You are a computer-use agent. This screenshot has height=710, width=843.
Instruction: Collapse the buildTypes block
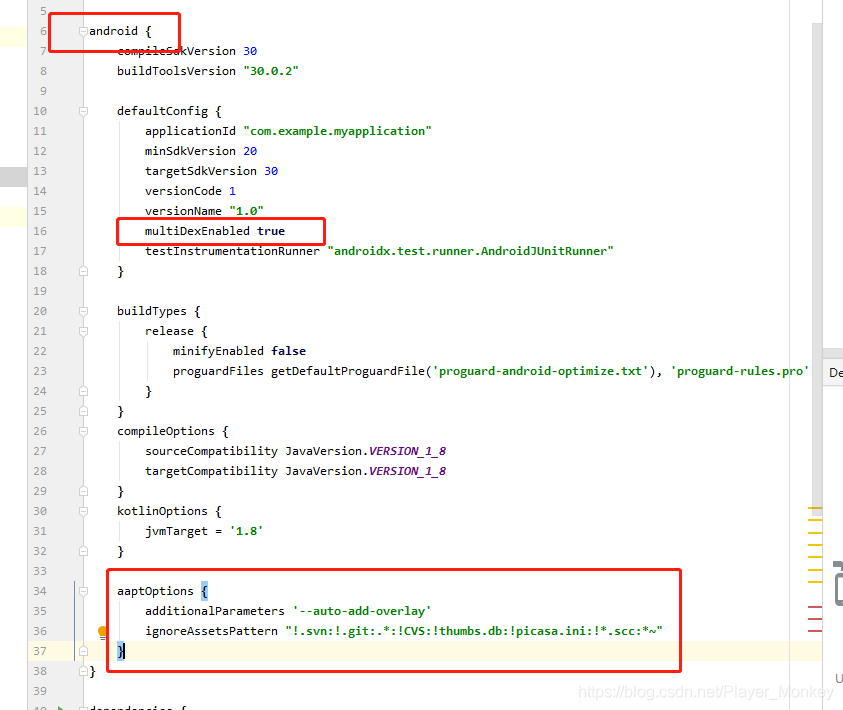(x=83, y=311)
